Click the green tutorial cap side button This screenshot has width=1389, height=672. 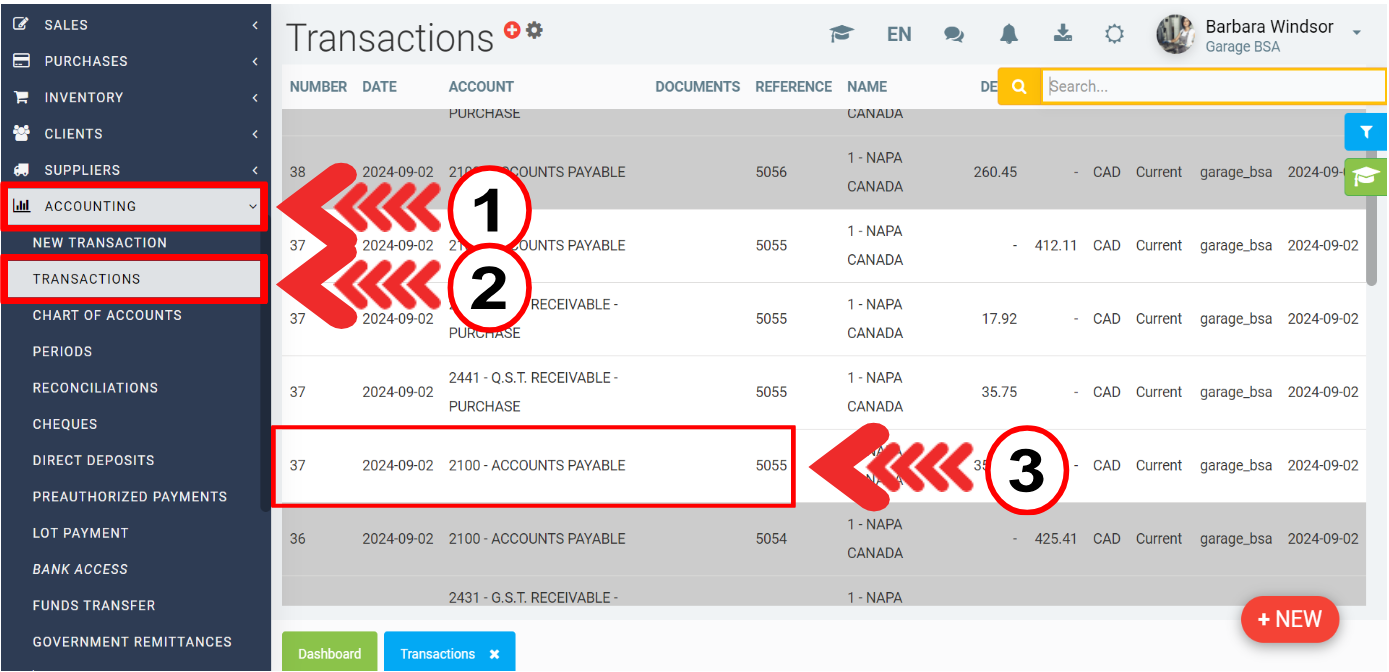(1365, 177)
